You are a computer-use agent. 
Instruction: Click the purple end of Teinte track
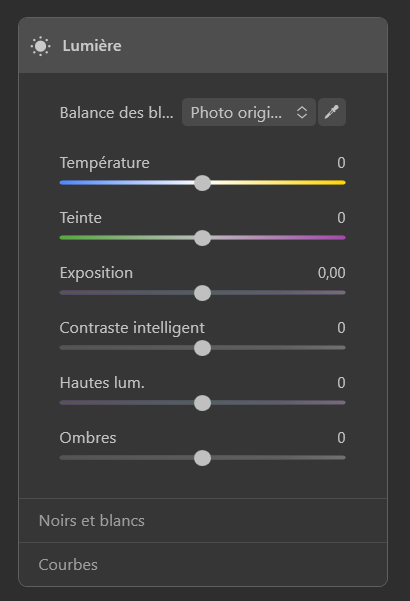coord(337,238)
